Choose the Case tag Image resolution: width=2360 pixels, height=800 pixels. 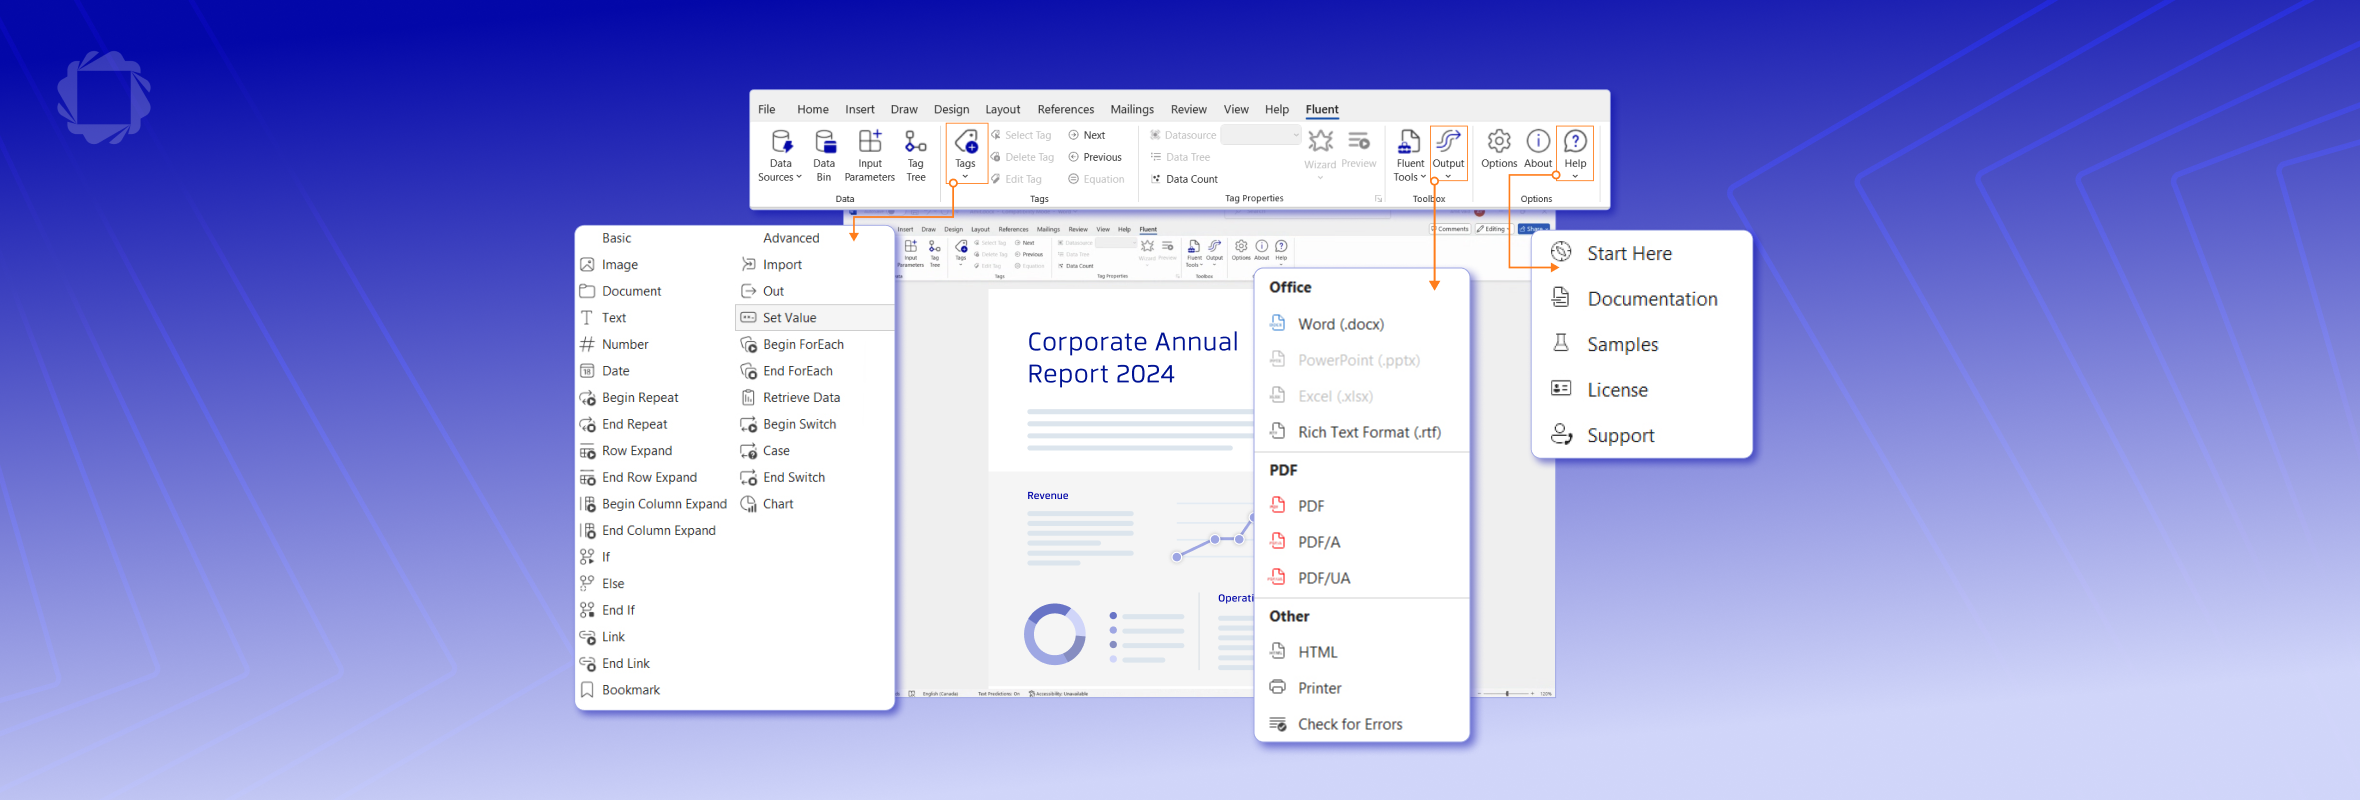tap(765, 451)
